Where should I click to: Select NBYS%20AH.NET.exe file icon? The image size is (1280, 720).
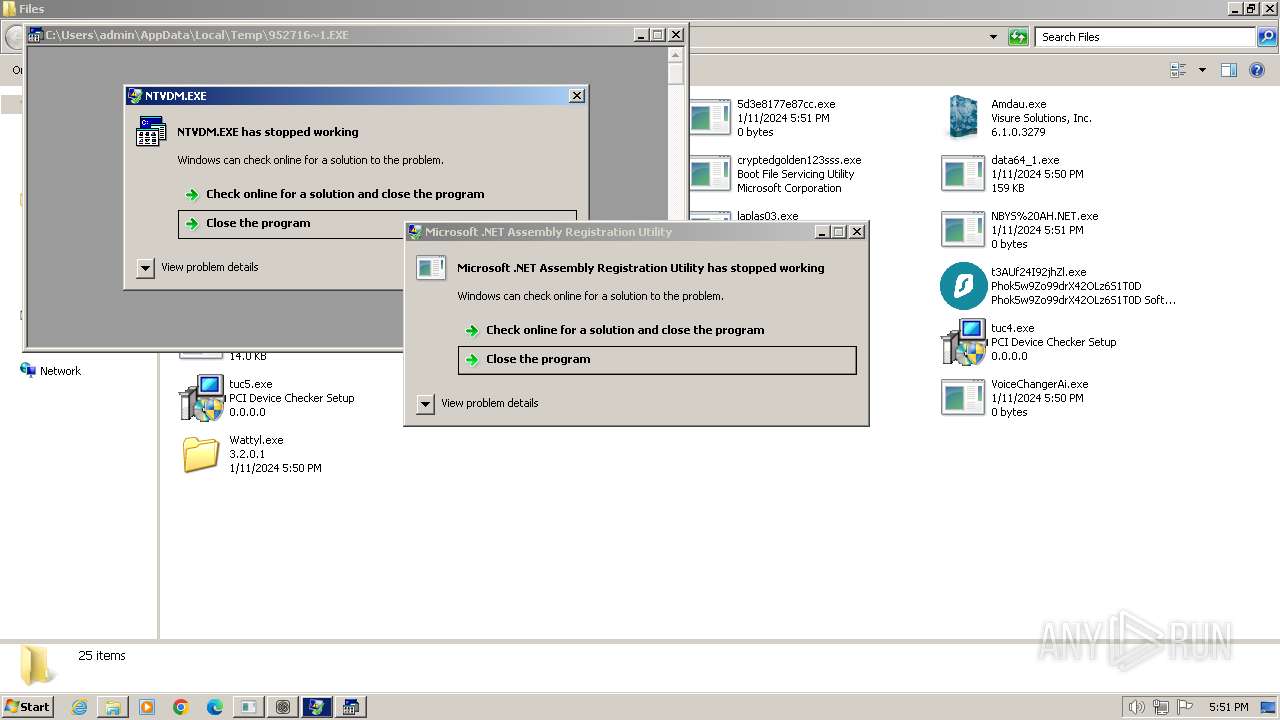point(963,229)
